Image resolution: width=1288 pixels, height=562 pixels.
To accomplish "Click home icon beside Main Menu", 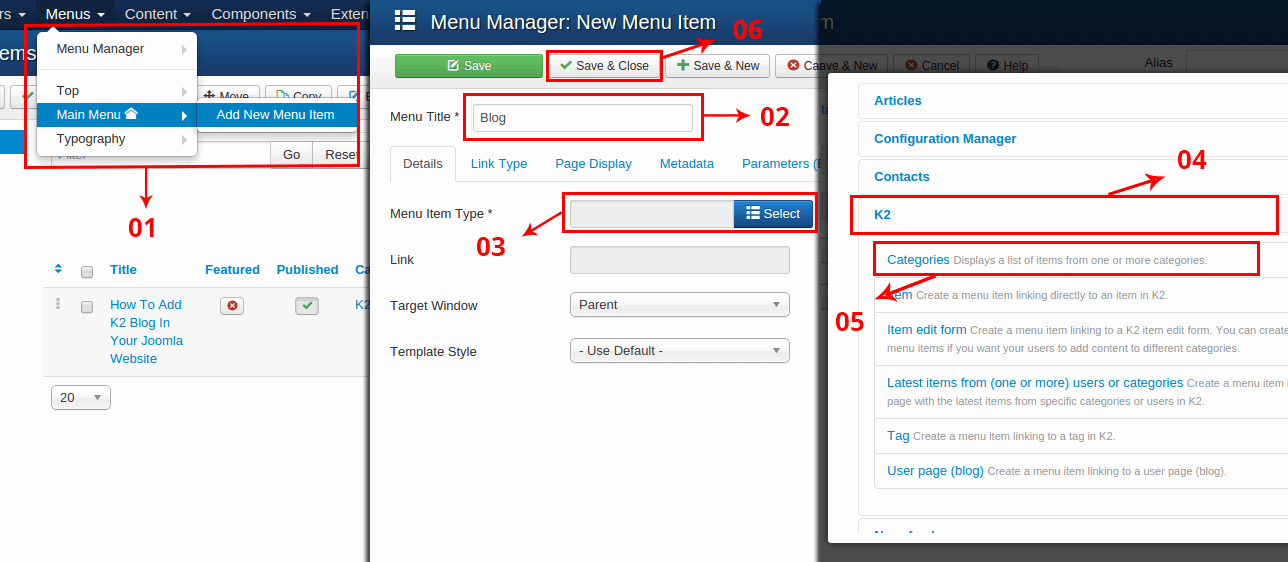I will (131, 114).
